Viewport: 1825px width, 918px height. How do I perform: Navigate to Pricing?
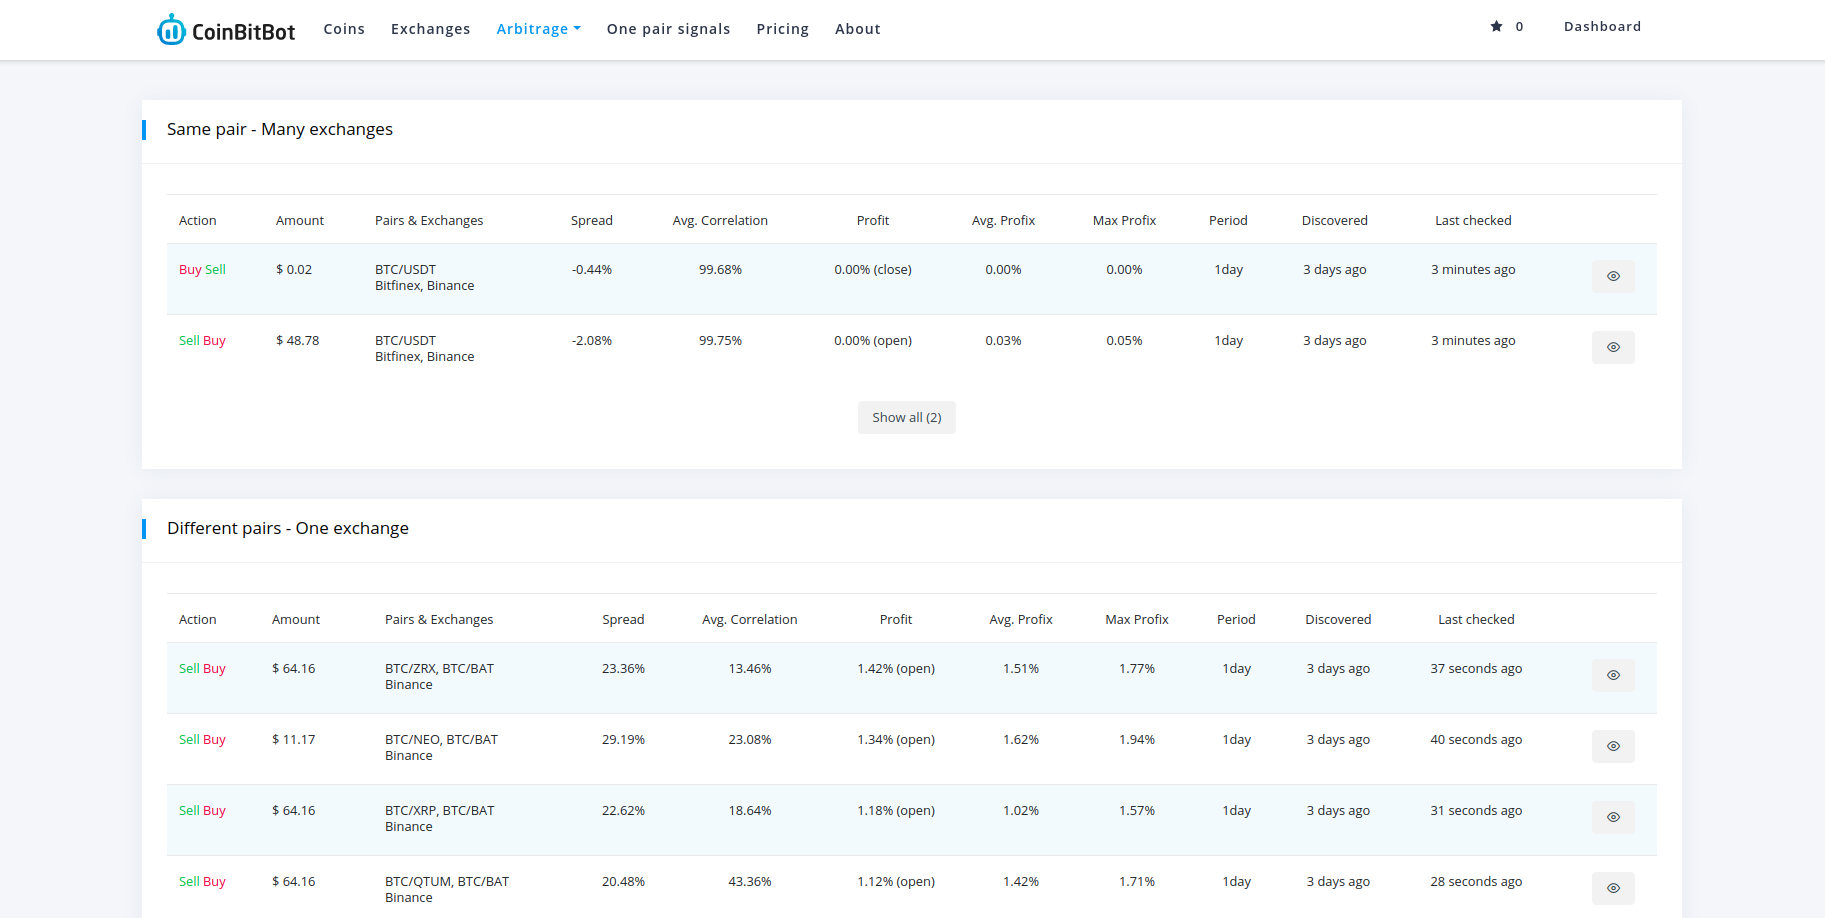782,29
